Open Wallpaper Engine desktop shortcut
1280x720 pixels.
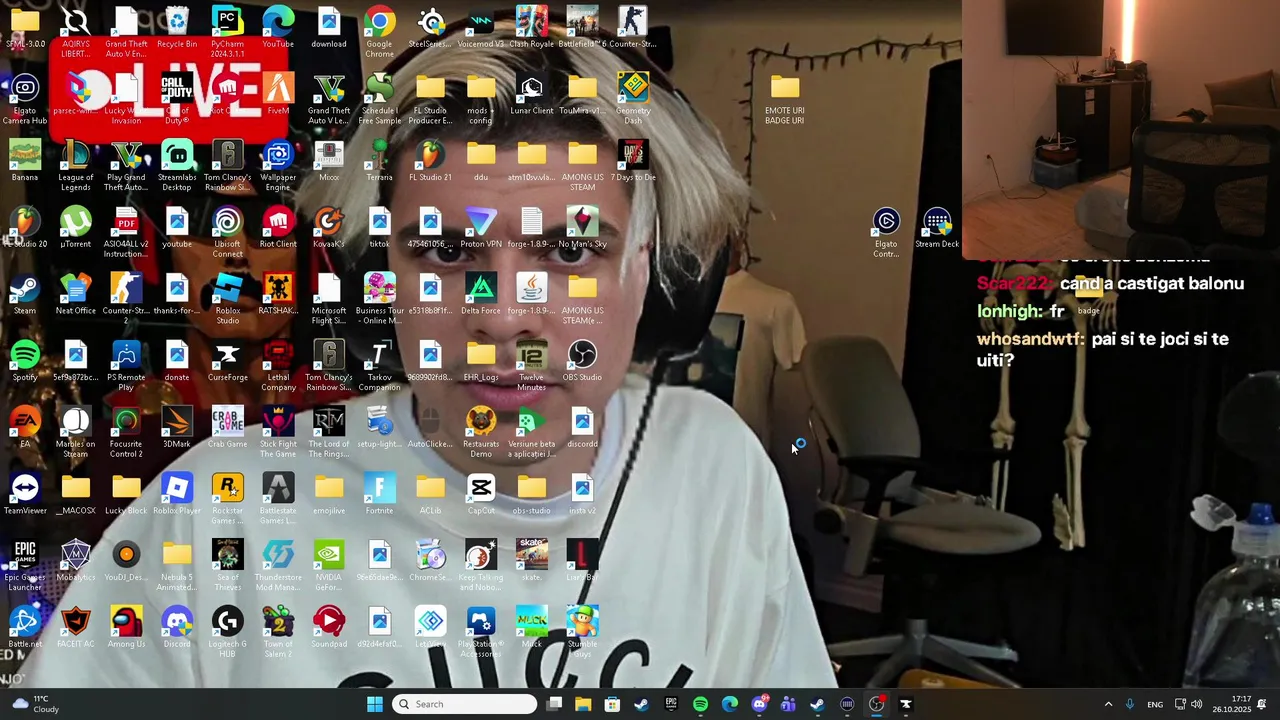coord(278,166)
